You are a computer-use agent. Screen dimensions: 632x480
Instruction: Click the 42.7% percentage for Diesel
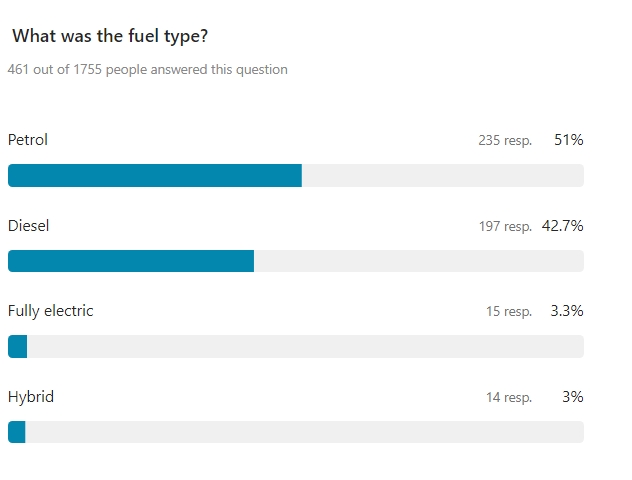point(563,226)
